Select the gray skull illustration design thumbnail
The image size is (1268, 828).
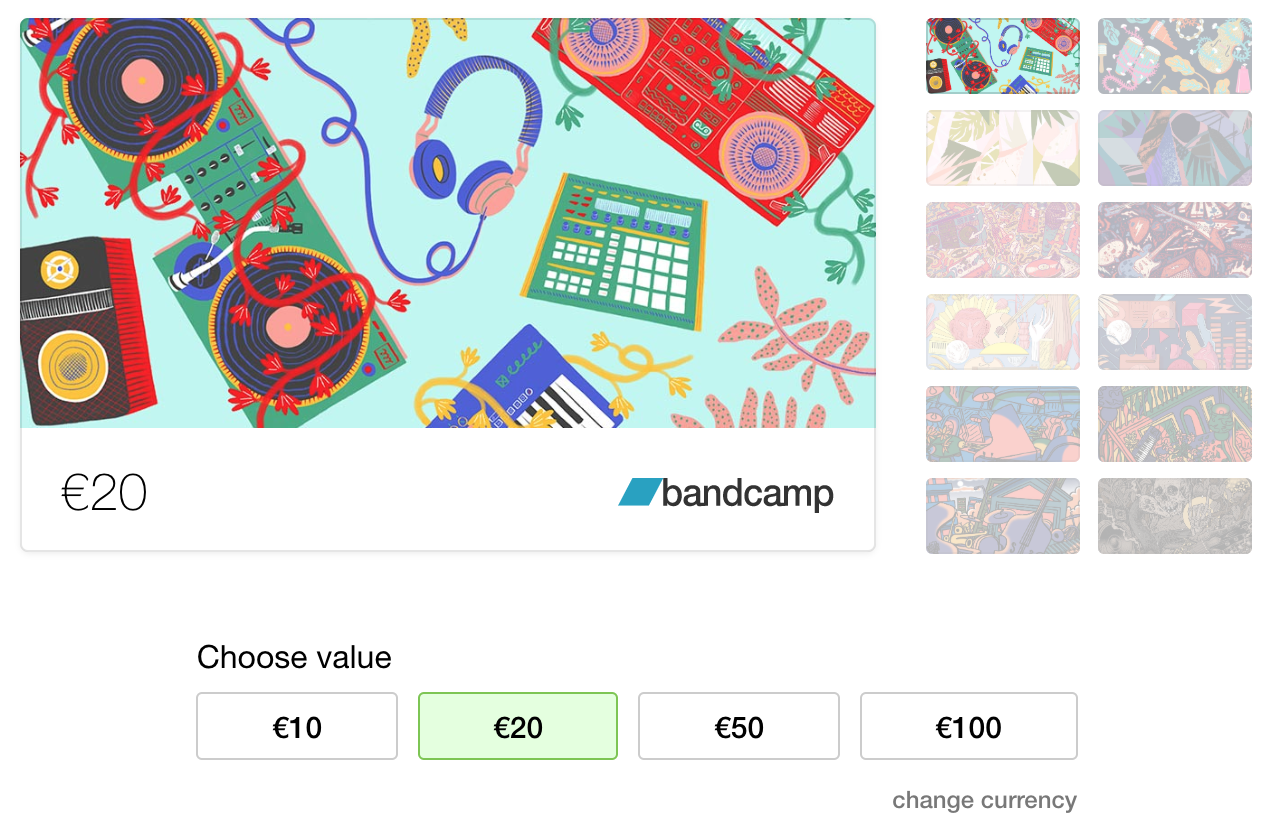click(1175, 516)
